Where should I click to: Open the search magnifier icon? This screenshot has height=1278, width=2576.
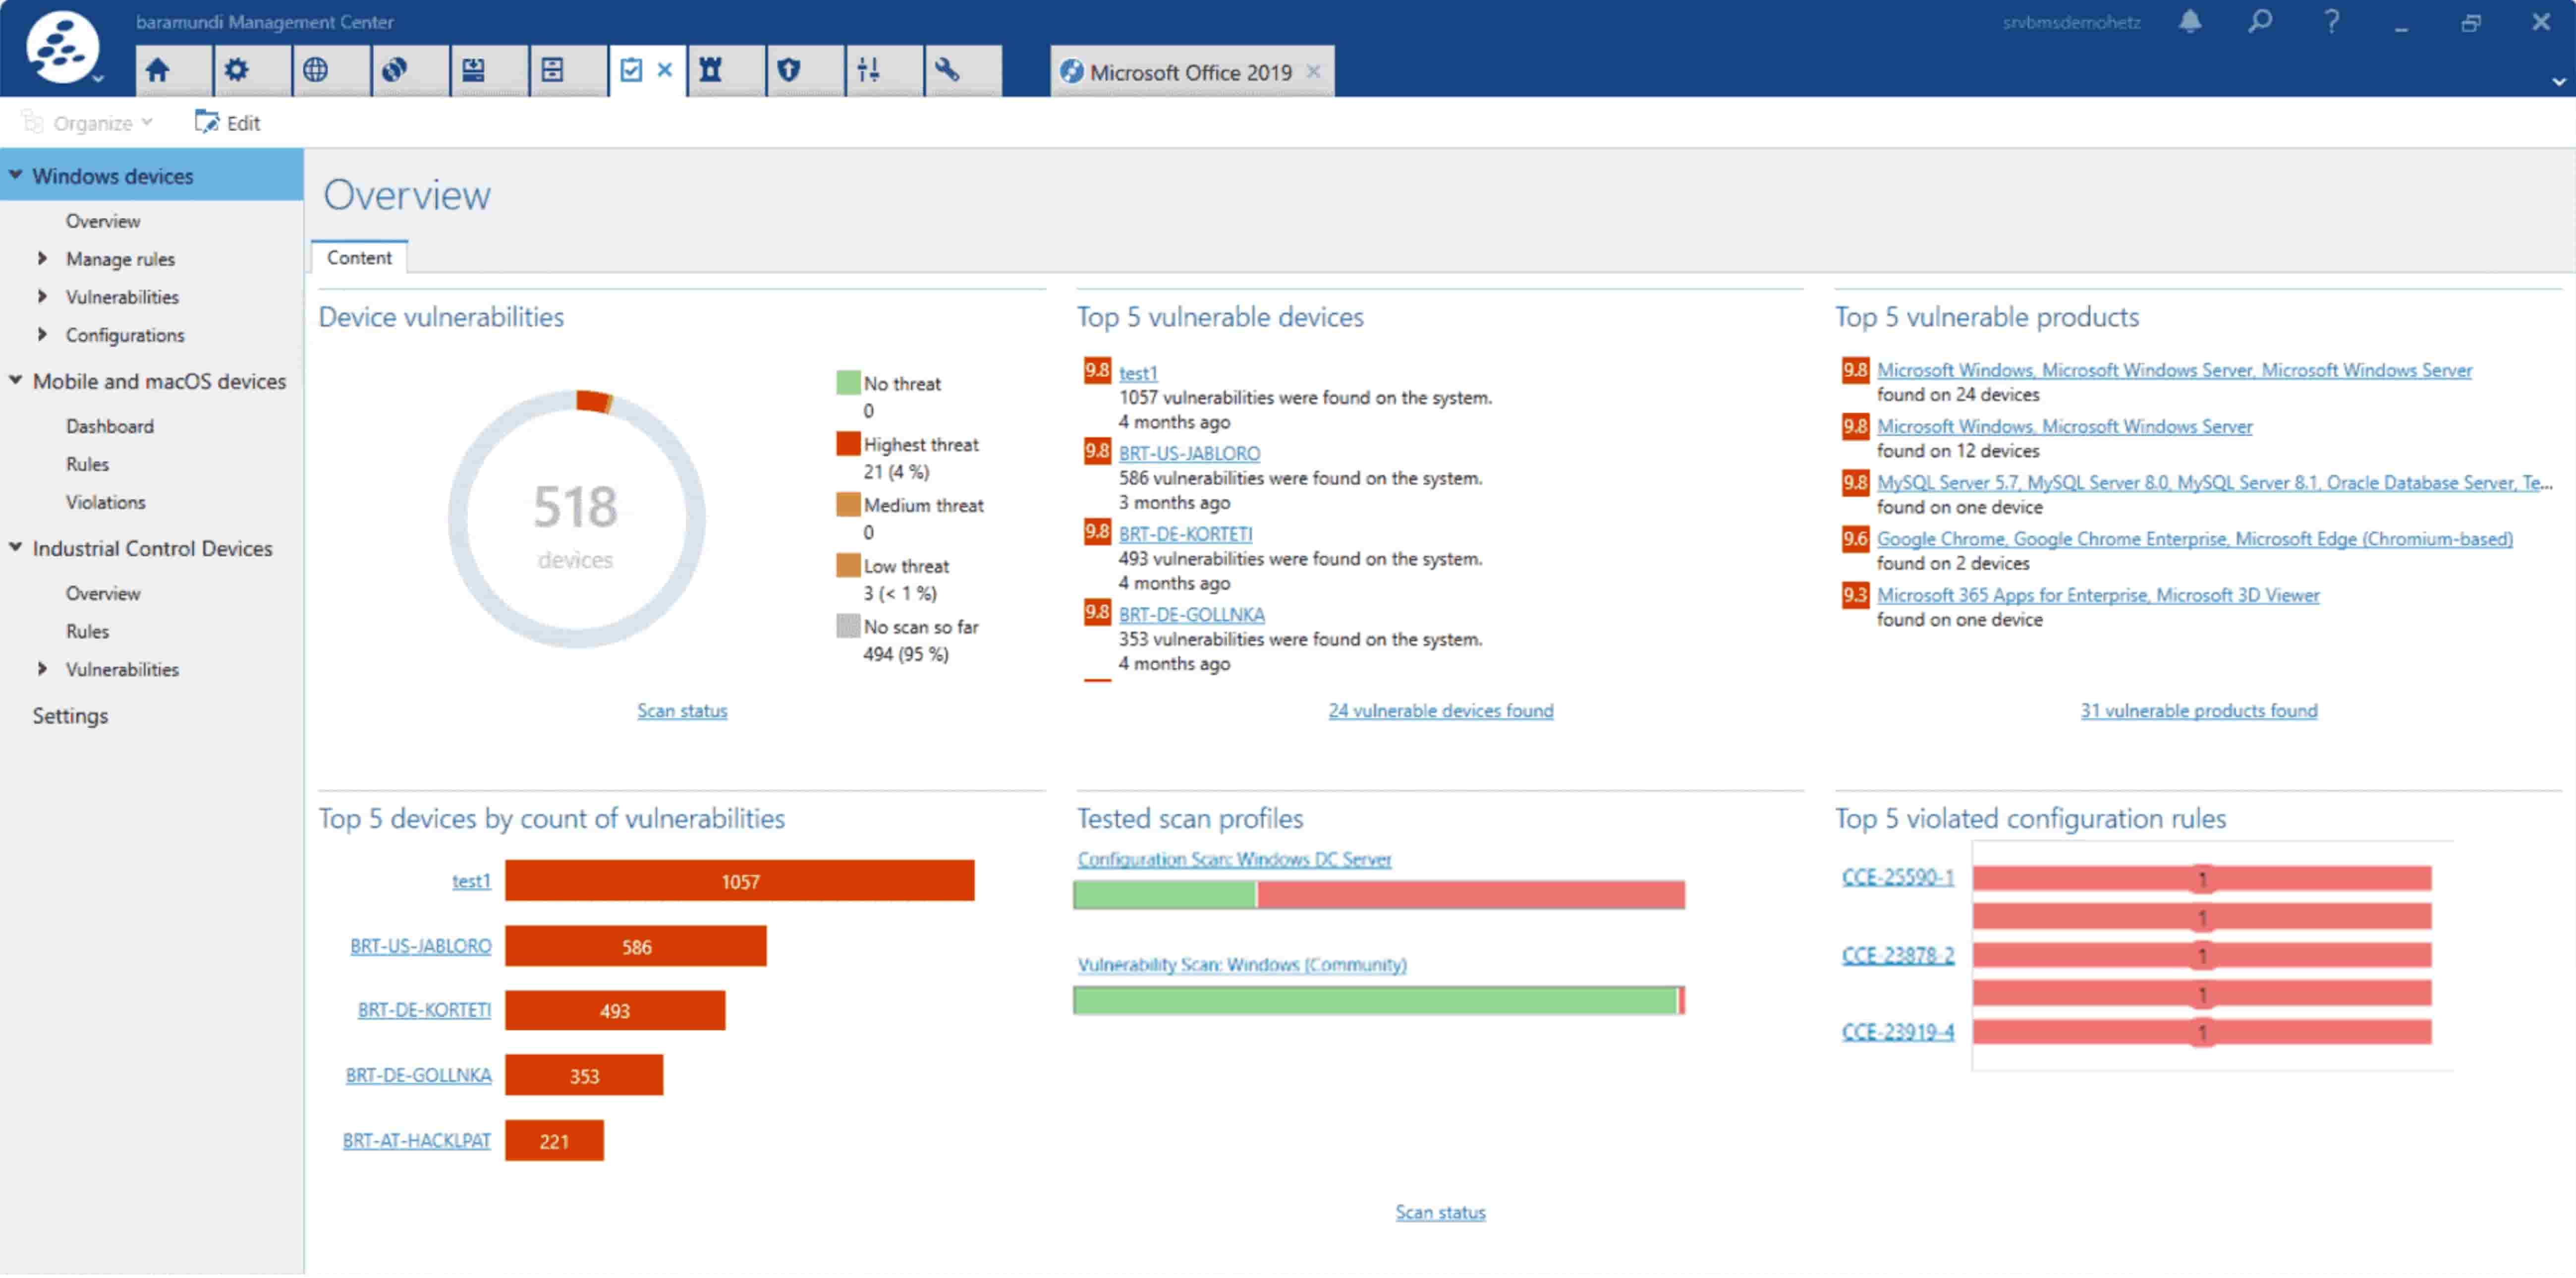coord(2260,22)
